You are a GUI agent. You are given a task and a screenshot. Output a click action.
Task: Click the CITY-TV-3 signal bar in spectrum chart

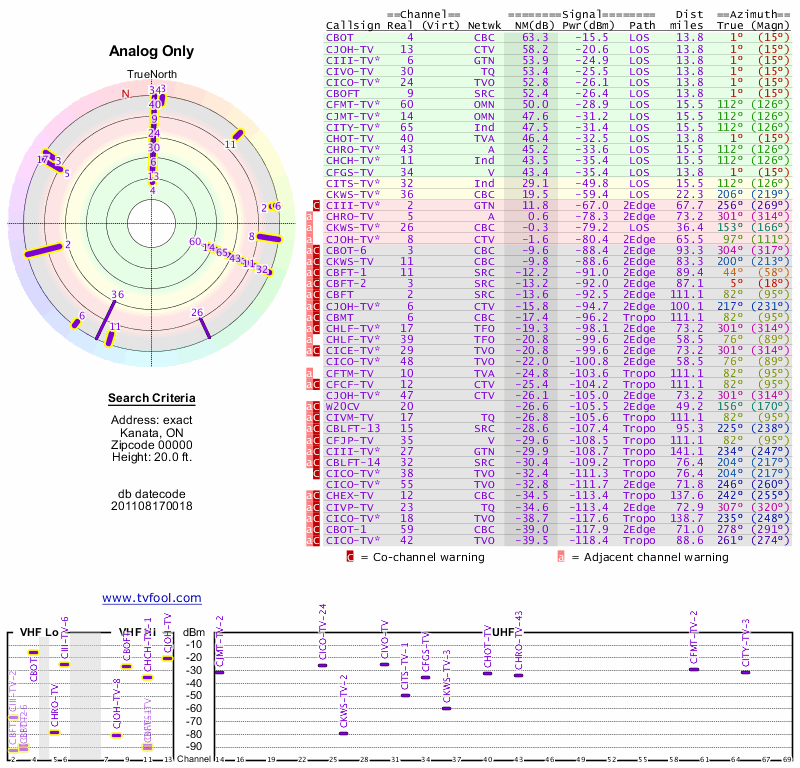(745, 672)
